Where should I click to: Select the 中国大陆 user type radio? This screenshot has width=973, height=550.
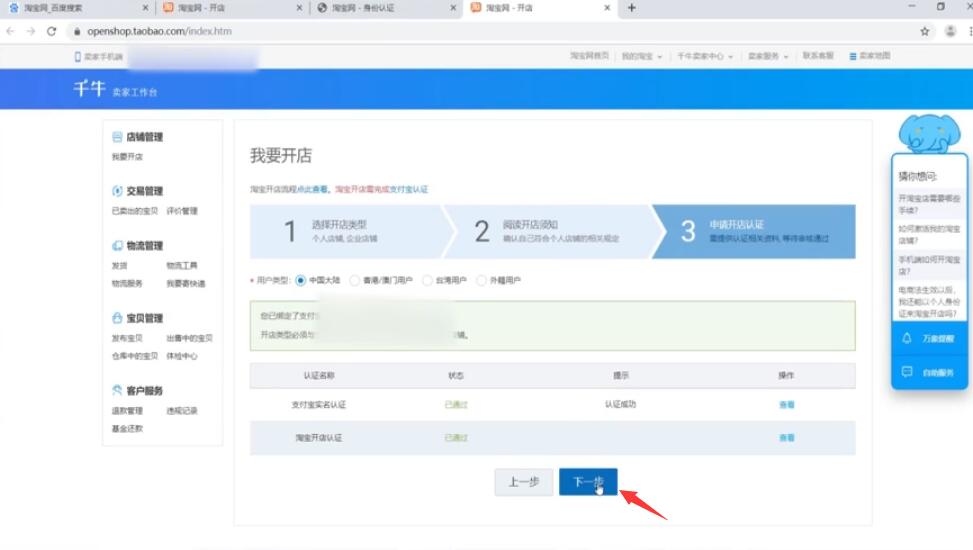pyautogui.click(x=301, y=280)
